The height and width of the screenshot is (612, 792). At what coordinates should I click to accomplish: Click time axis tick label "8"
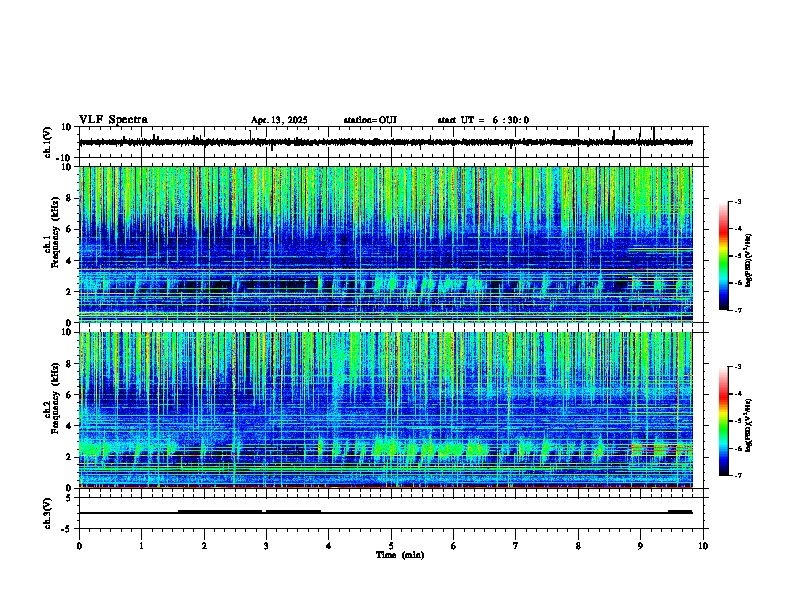coord(578,546)
